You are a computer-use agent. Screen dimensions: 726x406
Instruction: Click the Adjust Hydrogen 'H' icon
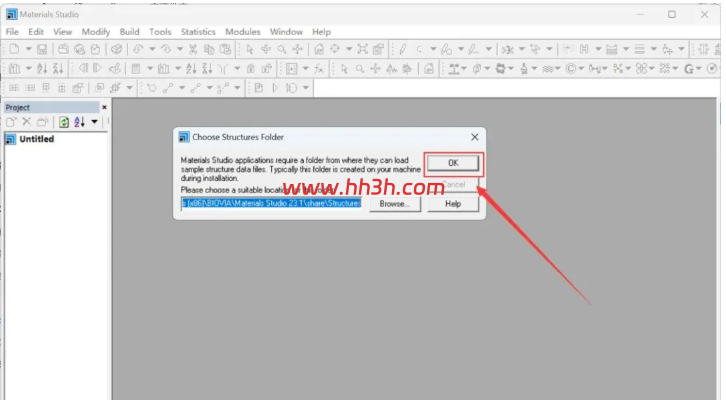point(584,49)
